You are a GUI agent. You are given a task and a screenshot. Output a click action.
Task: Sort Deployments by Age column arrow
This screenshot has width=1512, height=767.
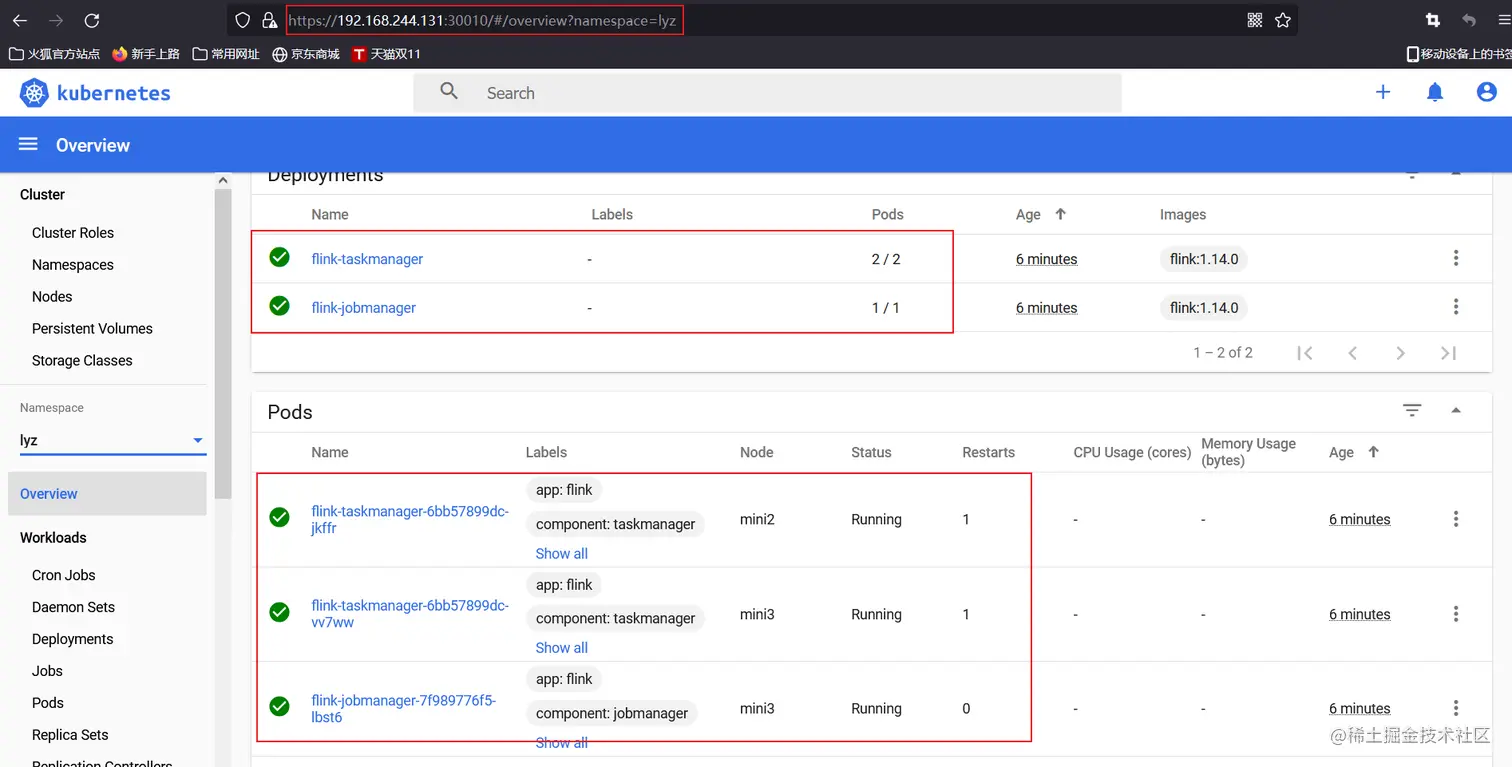1061,214
